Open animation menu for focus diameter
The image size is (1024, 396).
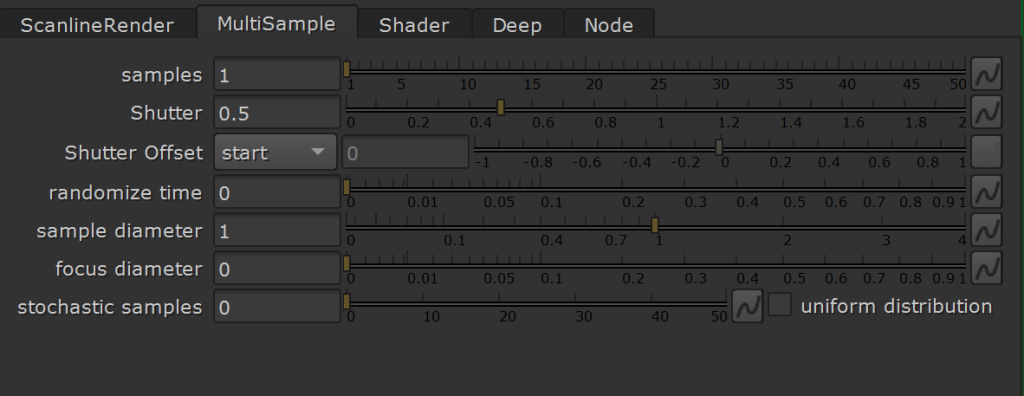coord(986,268)
